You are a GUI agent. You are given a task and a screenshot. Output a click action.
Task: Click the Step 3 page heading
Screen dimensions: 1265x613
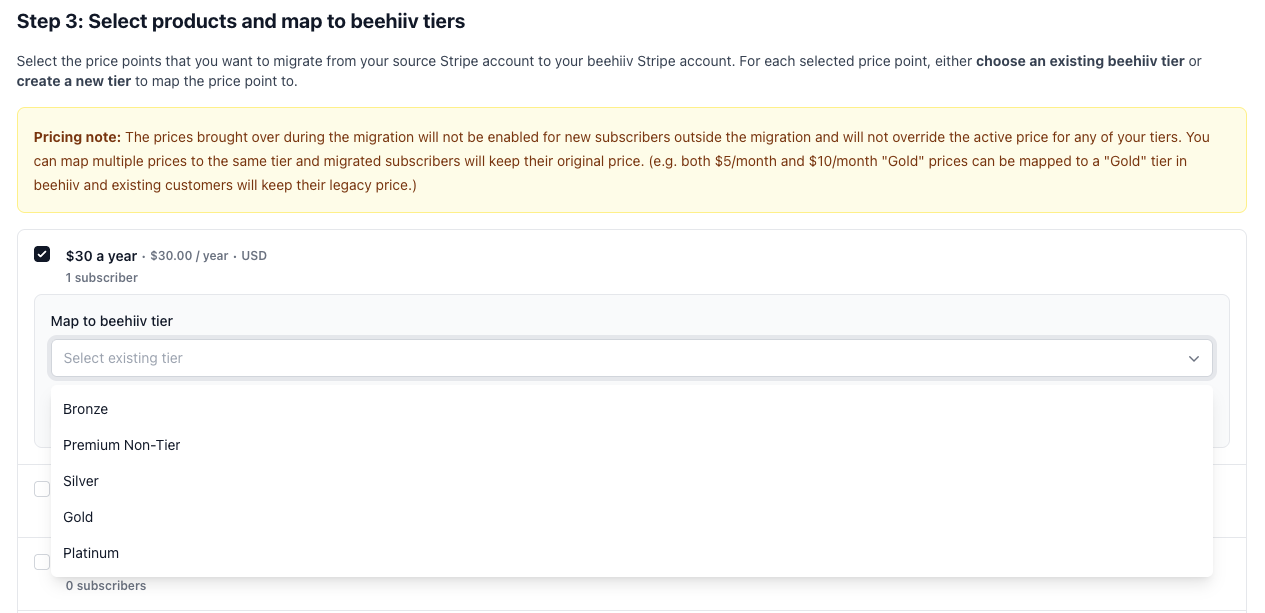241,21
